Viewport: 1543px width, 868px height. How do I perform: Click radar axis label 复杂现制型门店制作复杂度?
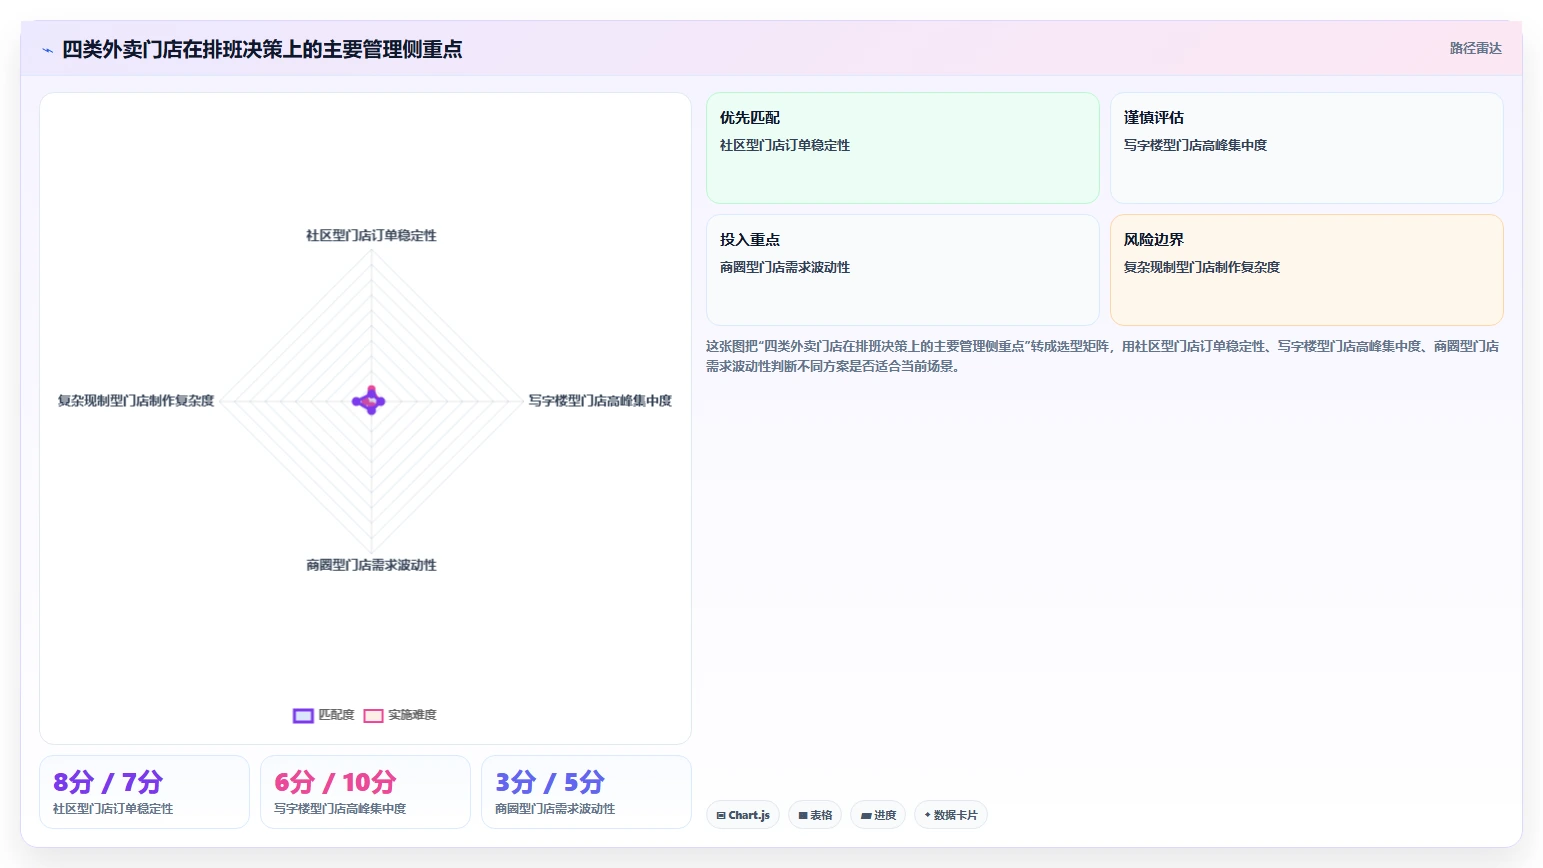point(136,401)
